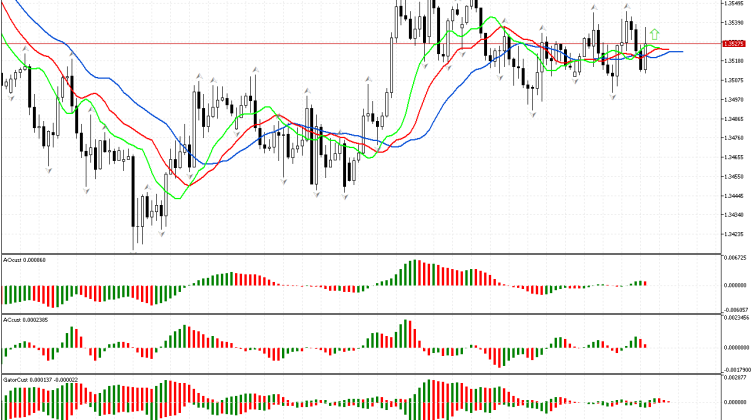The width and height of the screenshot is (752, 420).
Task: Click the 0.006725 scale value in AOcust panel
Action: [735, 258]
